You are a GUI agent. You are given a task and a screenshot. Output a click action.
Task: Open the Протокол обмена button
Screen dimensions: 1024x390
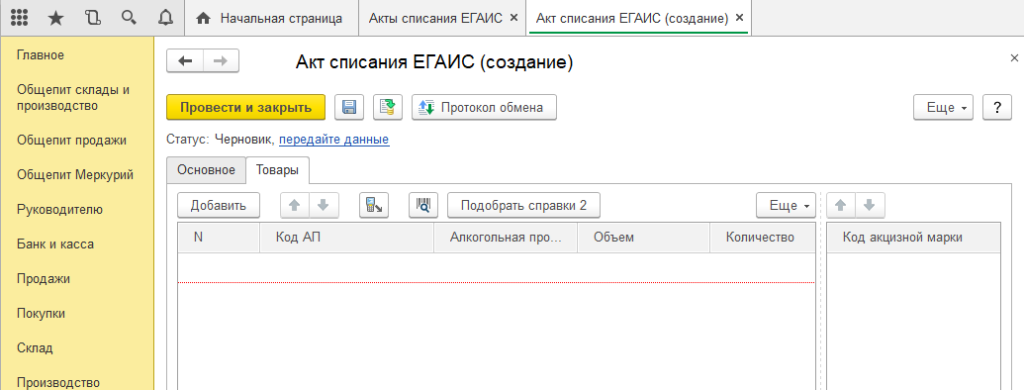coord(484,107)
